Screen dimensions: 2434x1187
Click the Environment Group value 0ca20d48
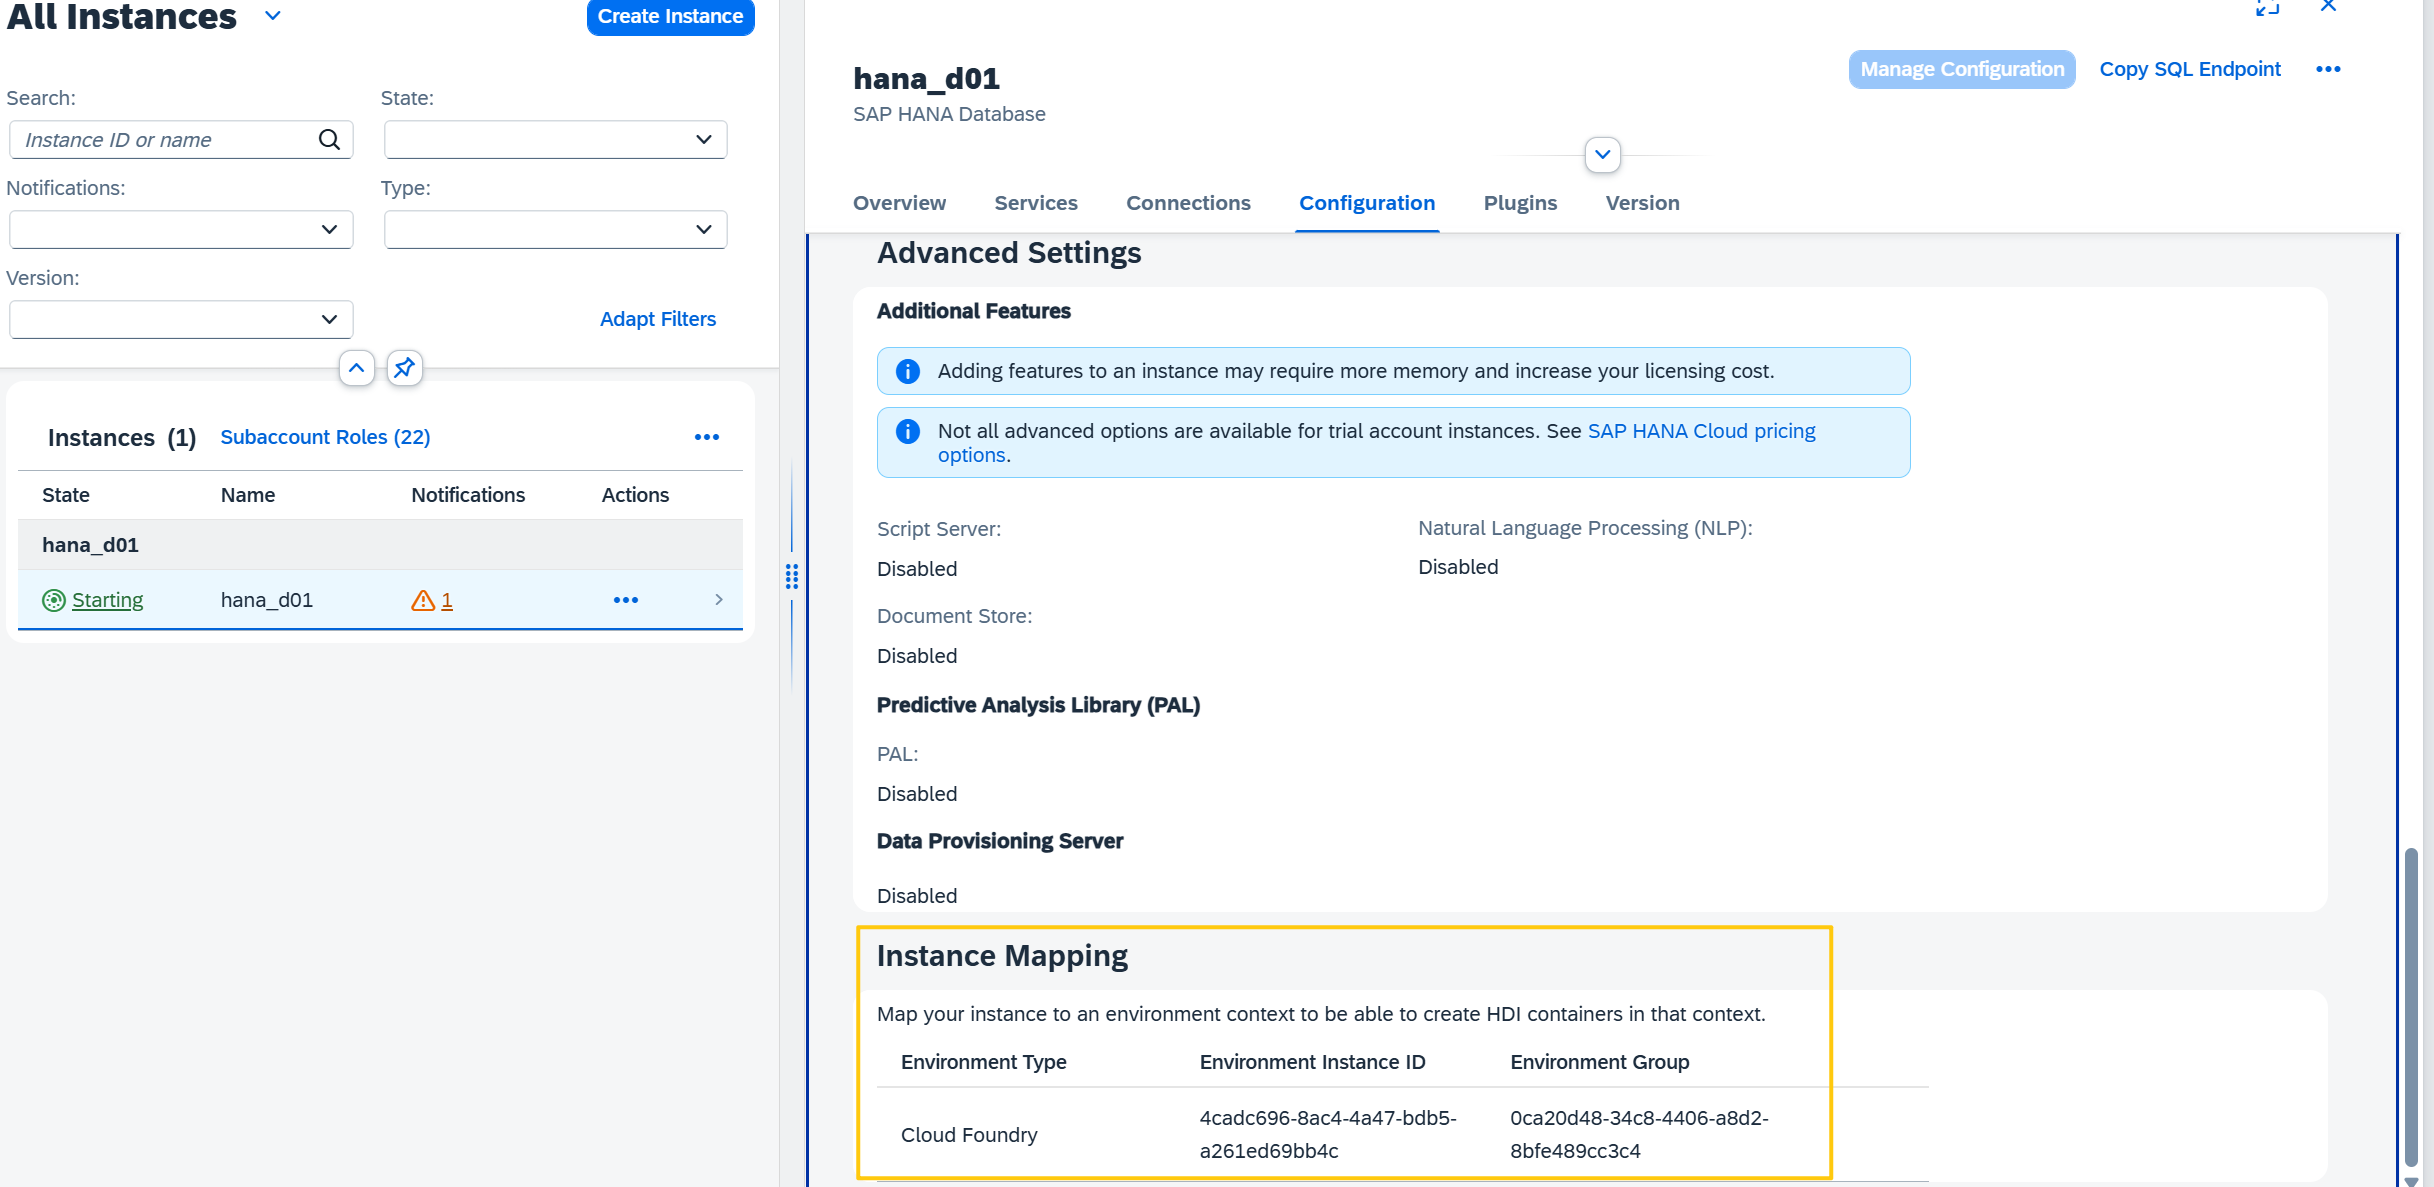1640,1134
